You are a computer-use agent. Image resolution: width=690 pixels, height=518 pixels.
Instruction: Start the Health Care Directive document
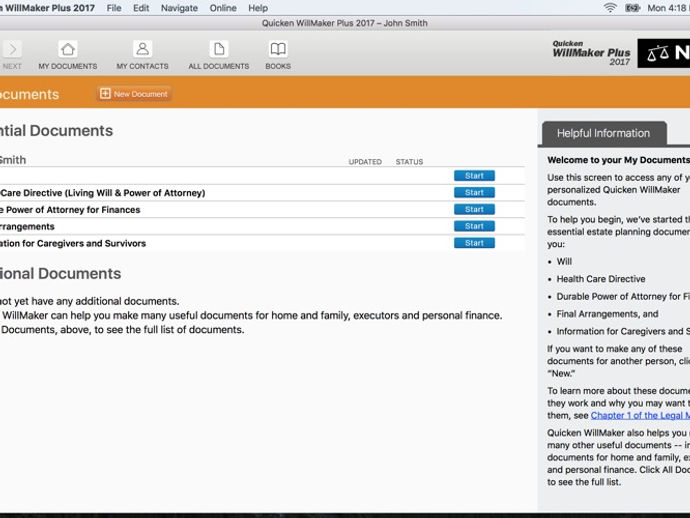tap(474, 192)
